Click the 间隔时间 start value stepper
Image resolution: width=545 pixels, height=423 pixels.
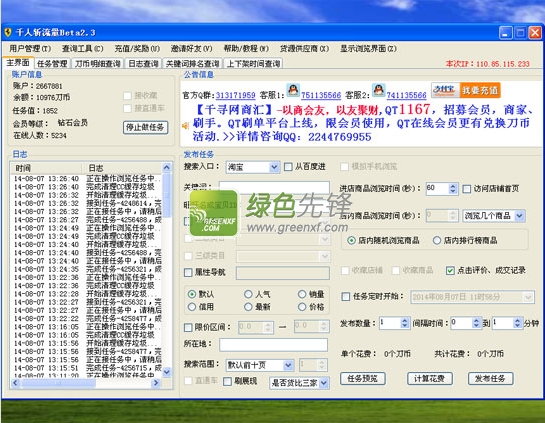(476, 323)
